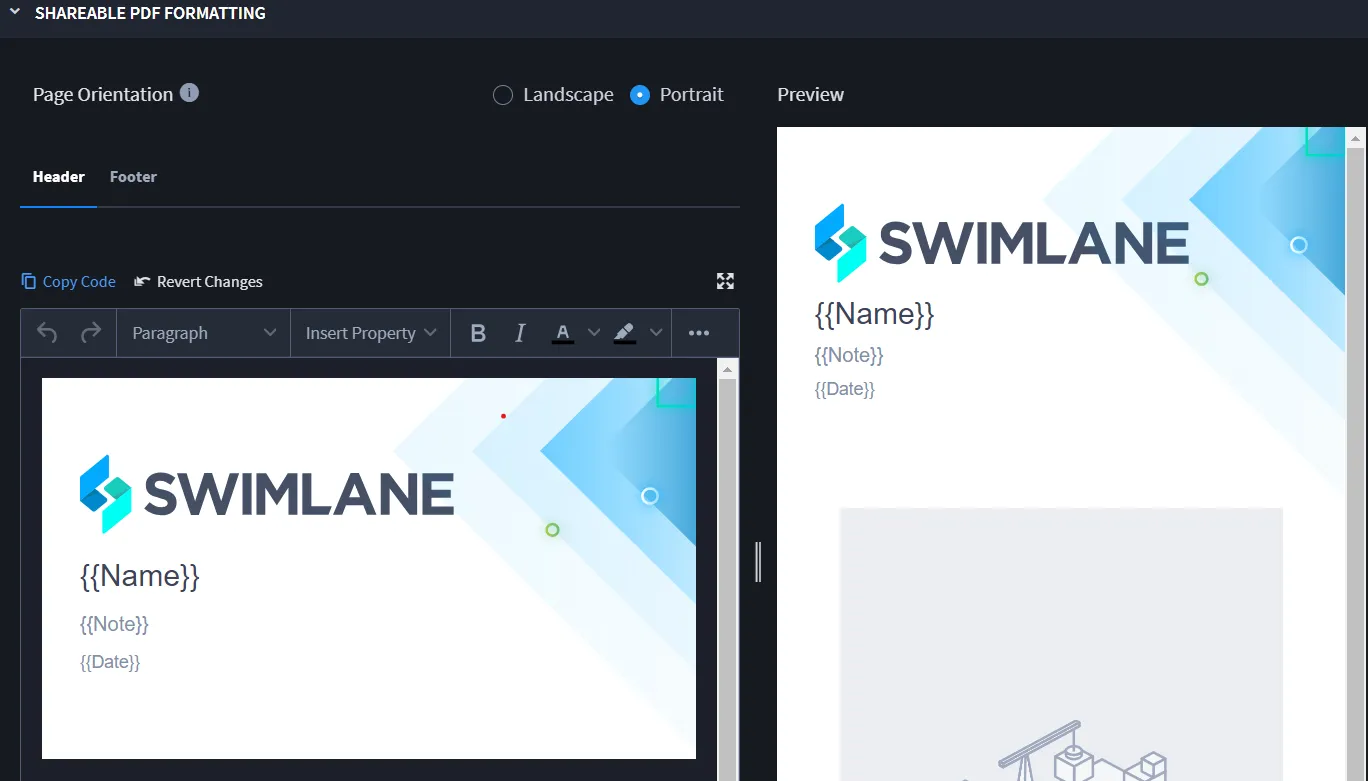Screen dimensions: 1368x781
Task: Undo the last edit
Action: click(47, 333)
